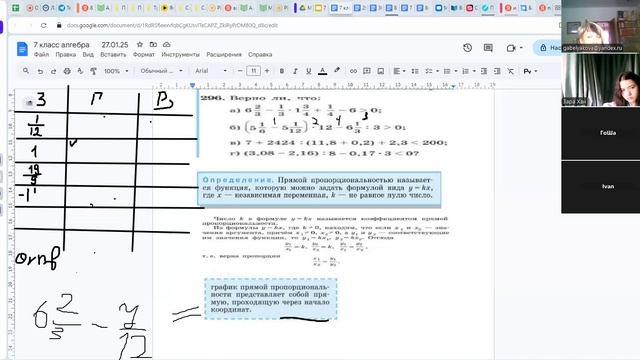Viewport: 640px width, 360px height.
Task: Open the Файл menu
Action: pyautogui.click(x=41, y=54)
